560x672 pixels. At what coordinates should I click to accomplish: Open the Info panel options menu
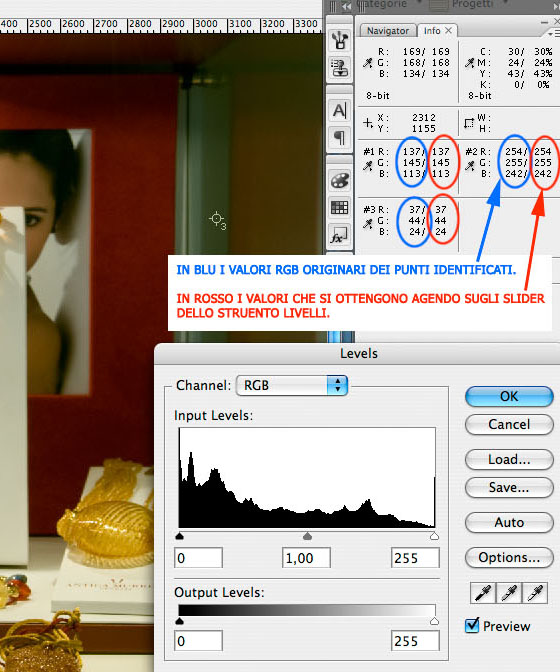point(553,33)
